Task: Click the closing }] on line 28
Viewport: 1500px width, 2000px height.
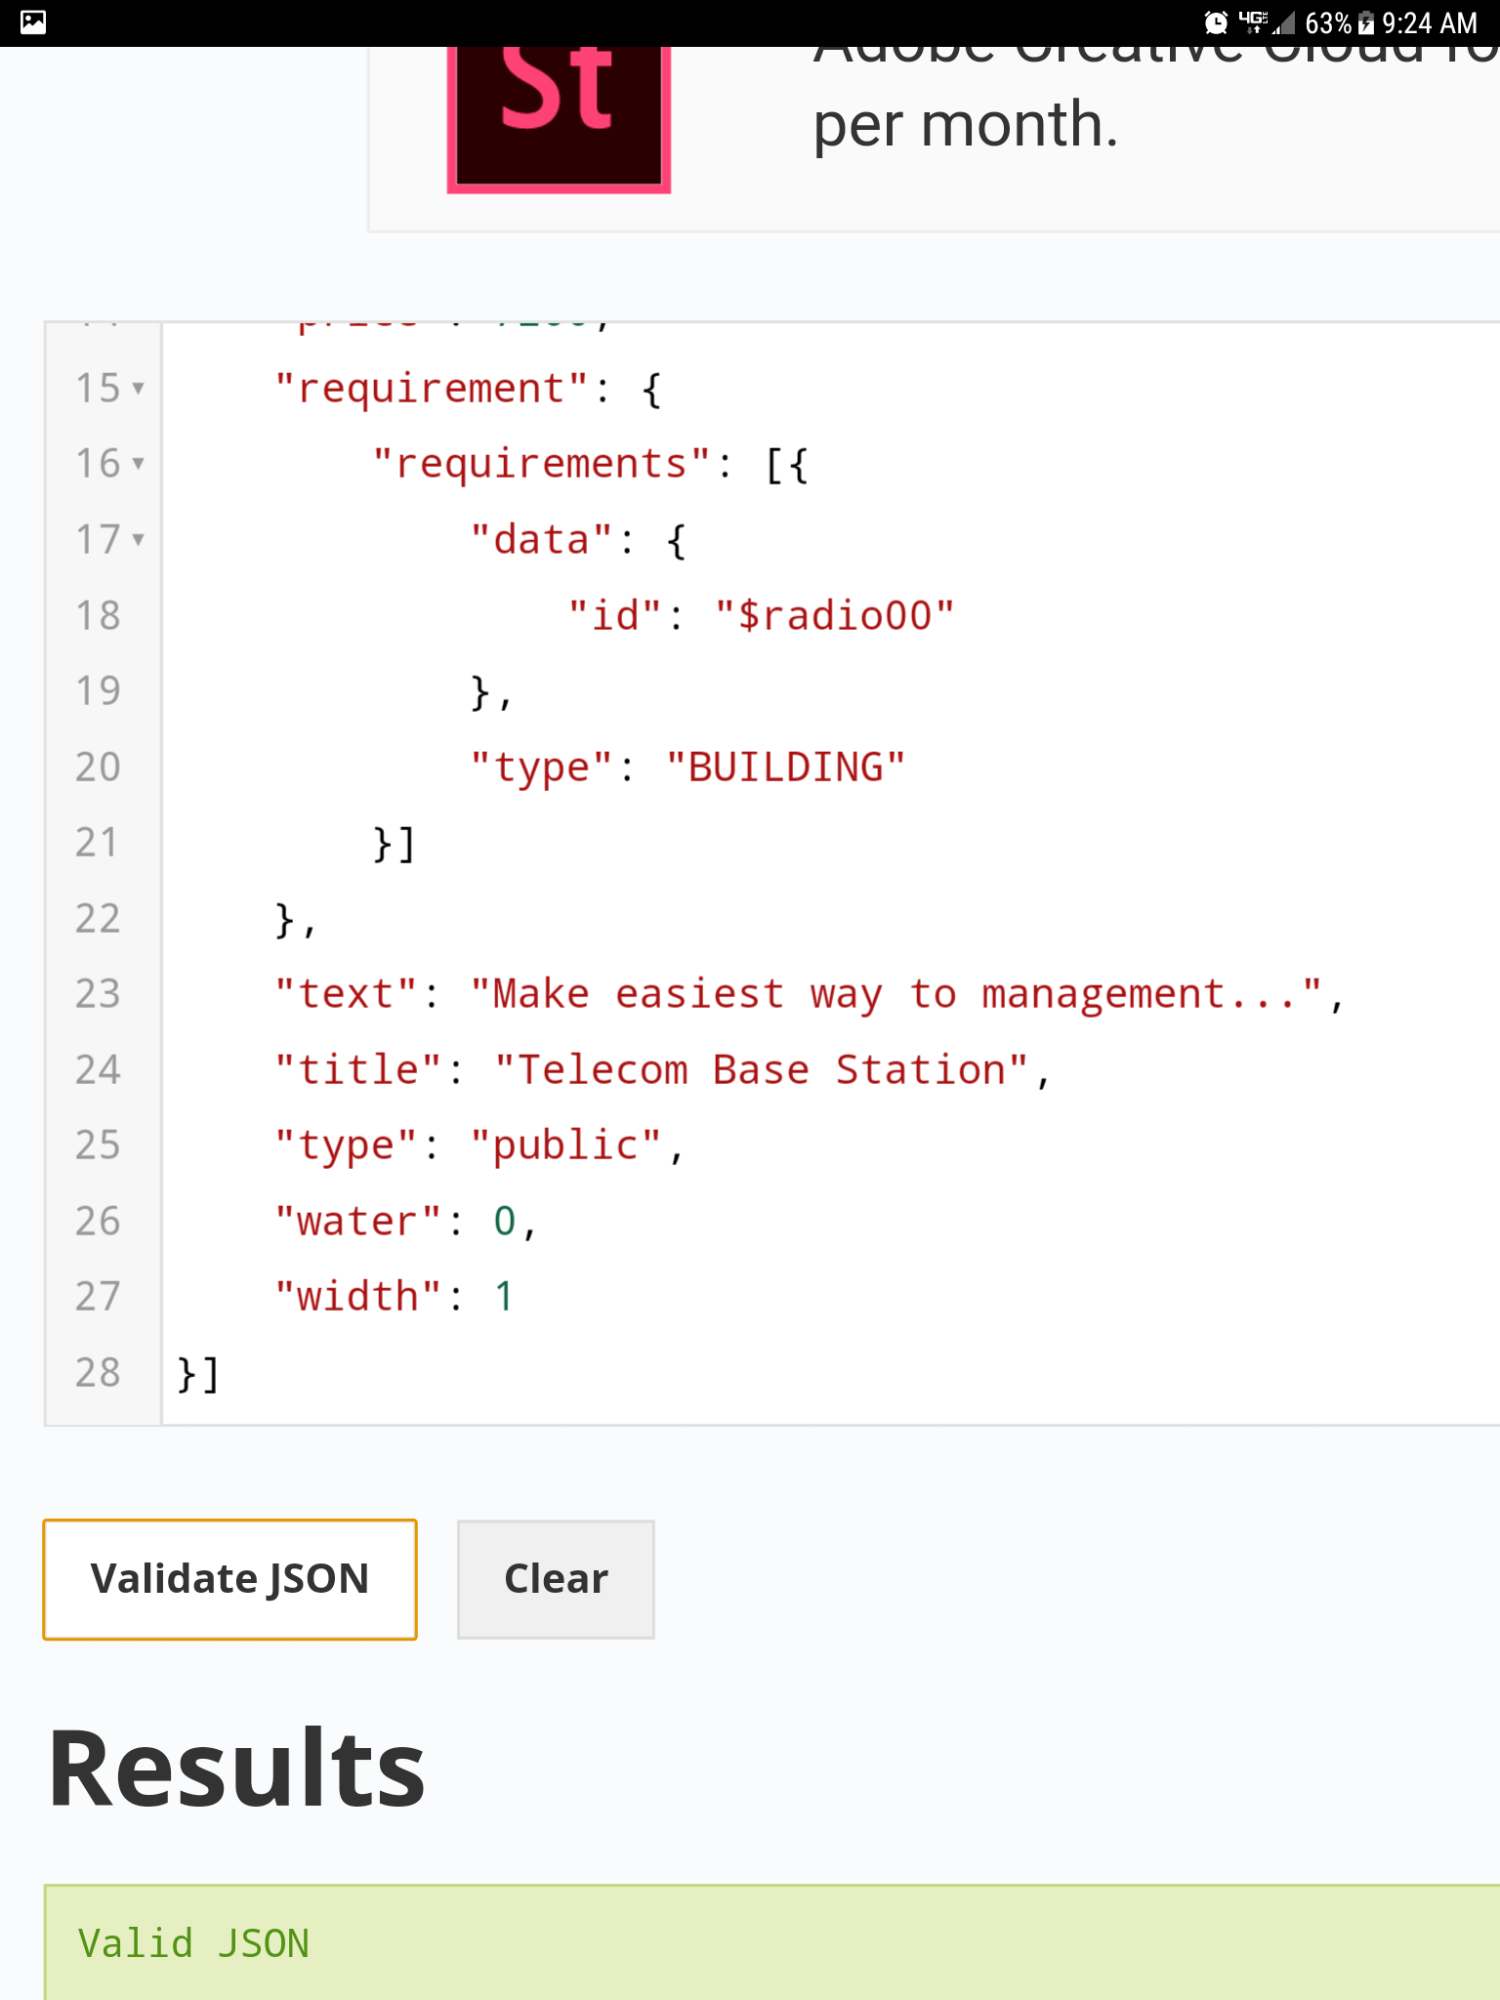Action: [197, 1374]
